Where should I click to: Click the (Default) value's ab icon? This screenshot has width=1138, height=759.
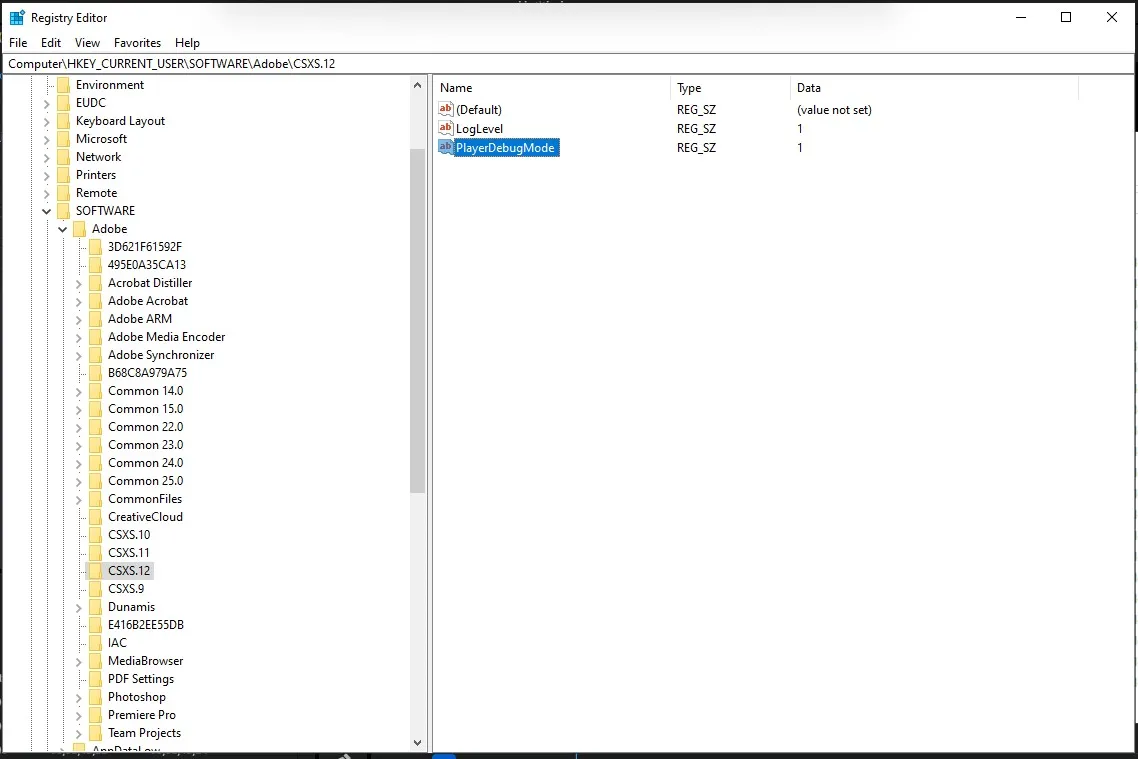446,110
